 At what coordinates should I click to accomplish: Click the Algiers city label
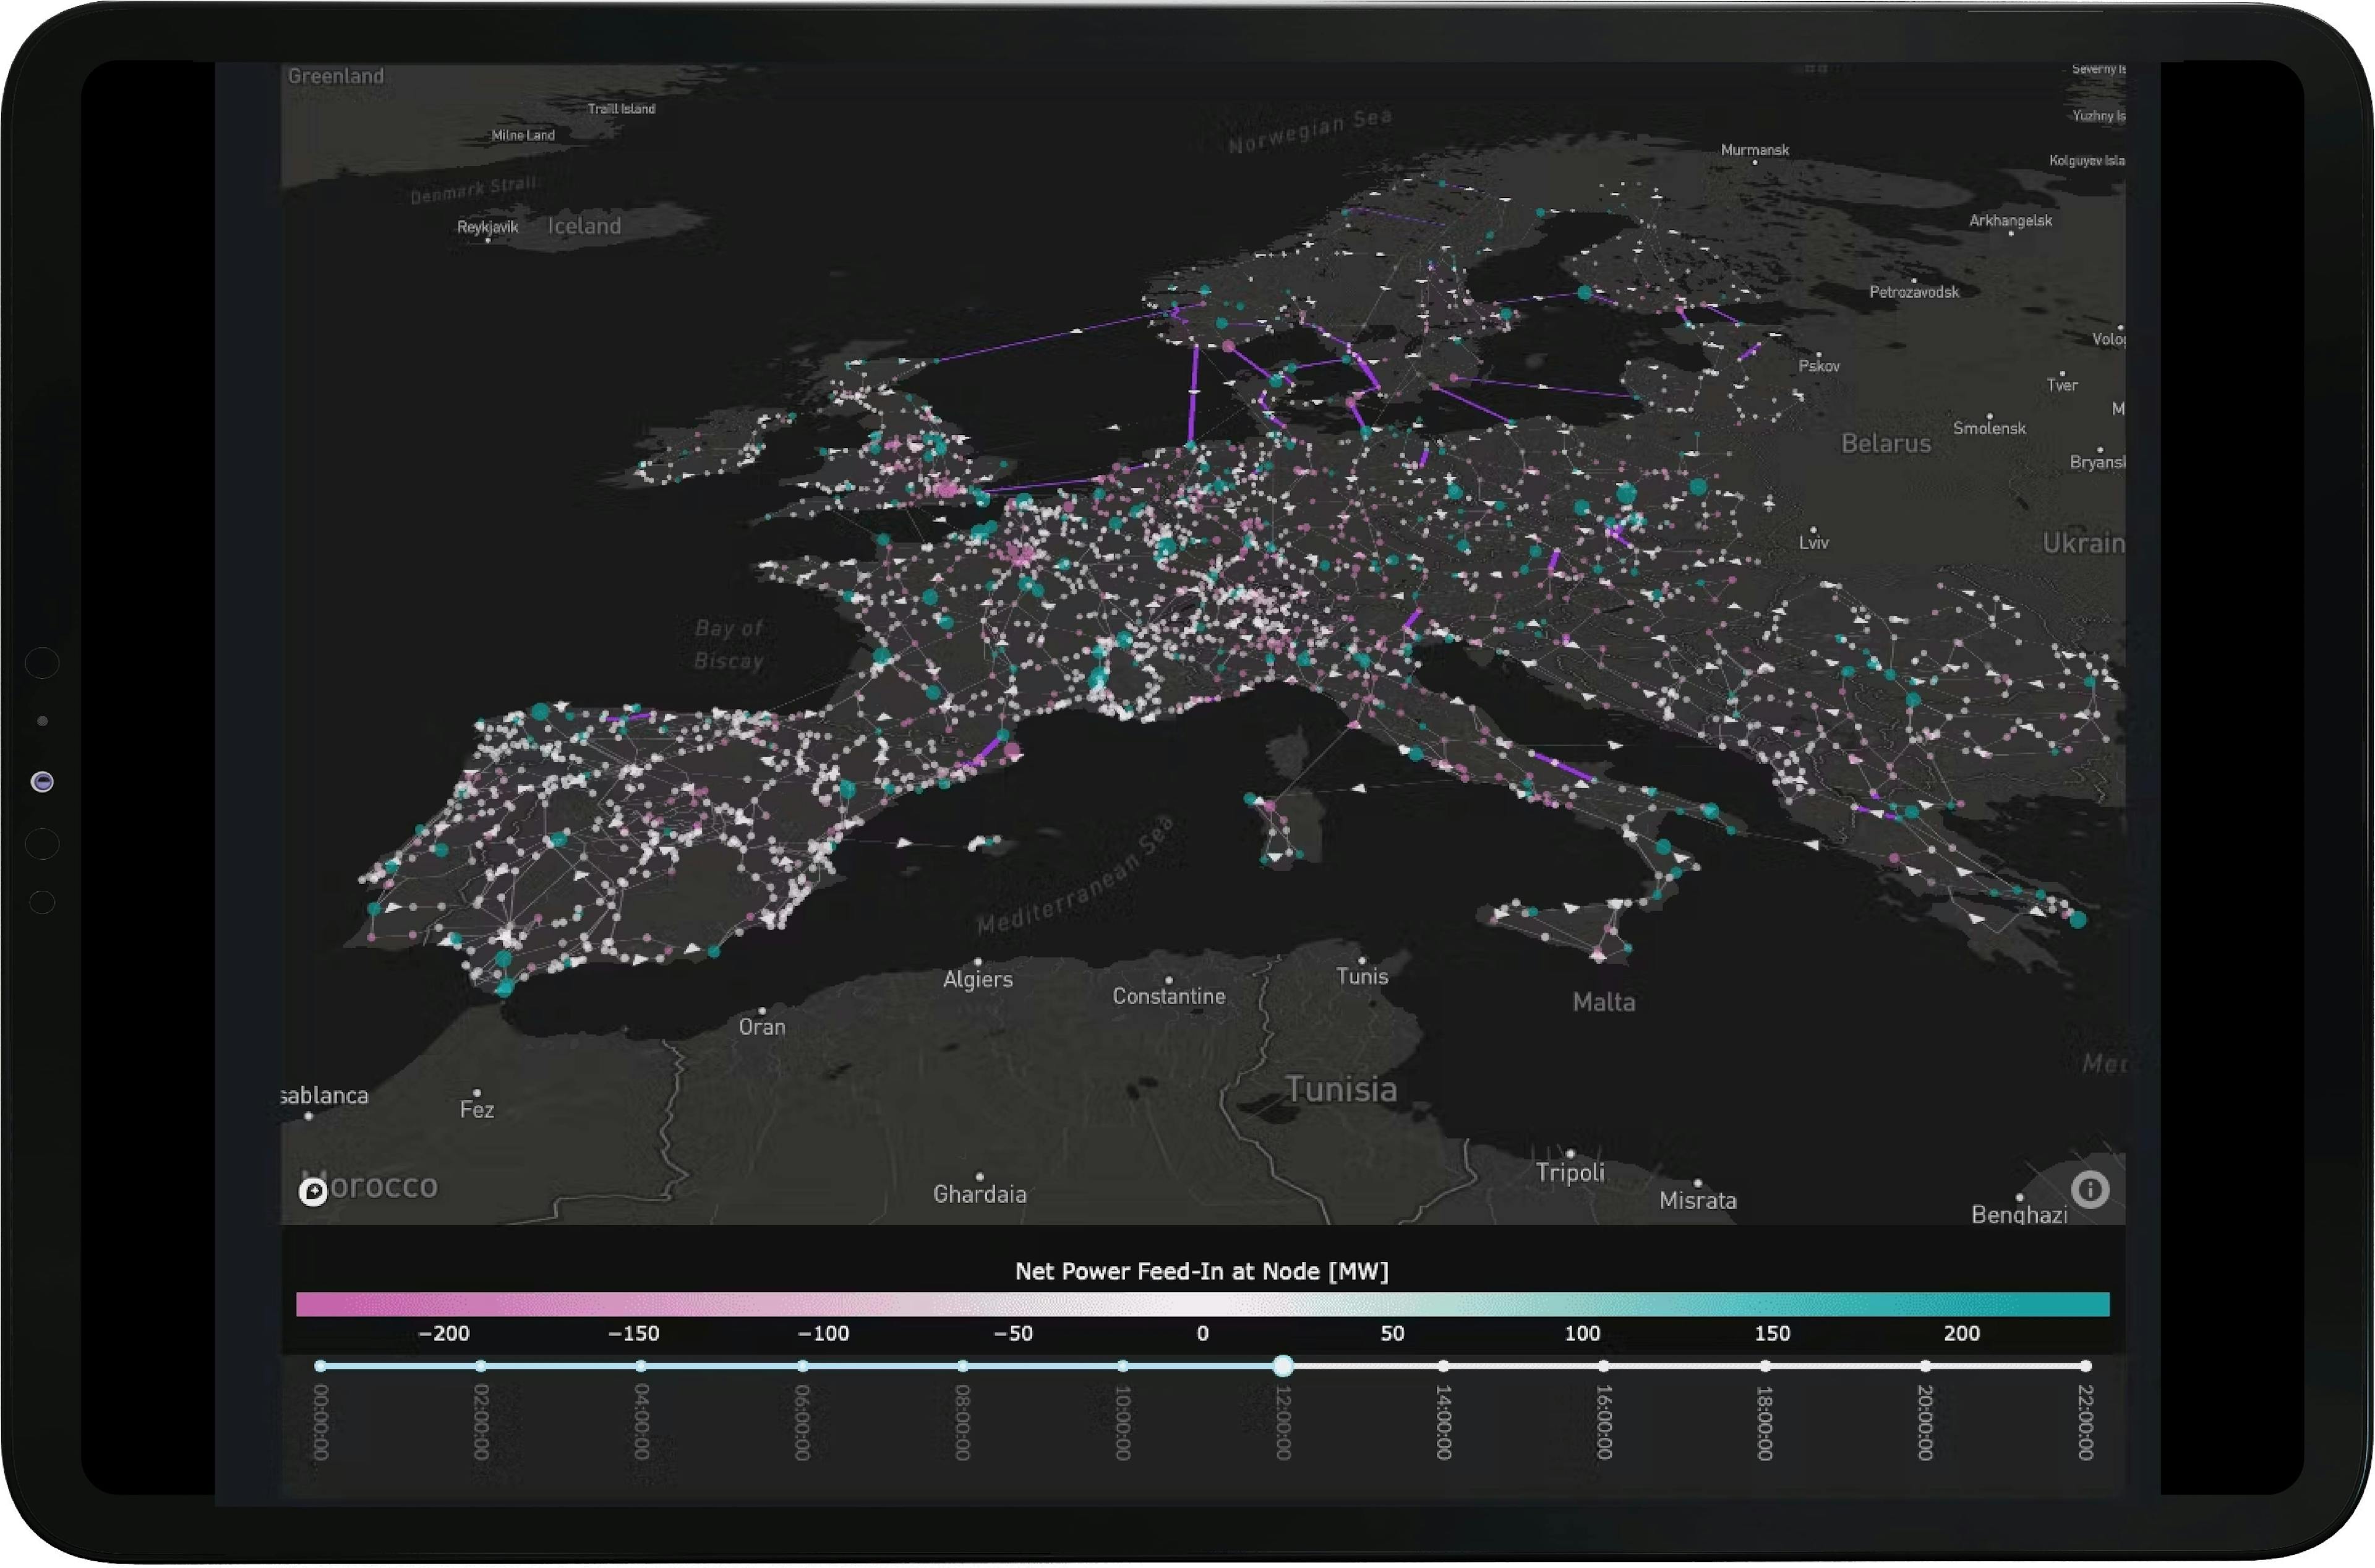click(x=978, y=980)
